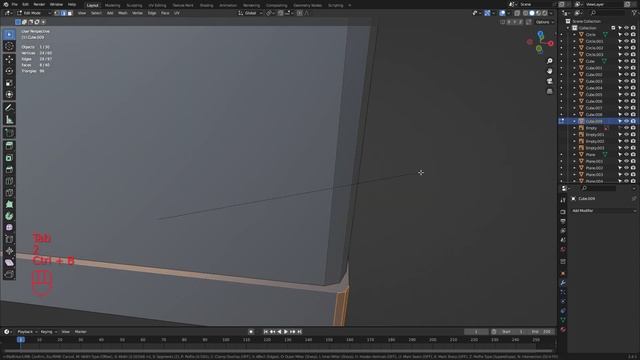Enable face select mode
This screenshot has height=360, width=640.
click(x=70, y=13)
